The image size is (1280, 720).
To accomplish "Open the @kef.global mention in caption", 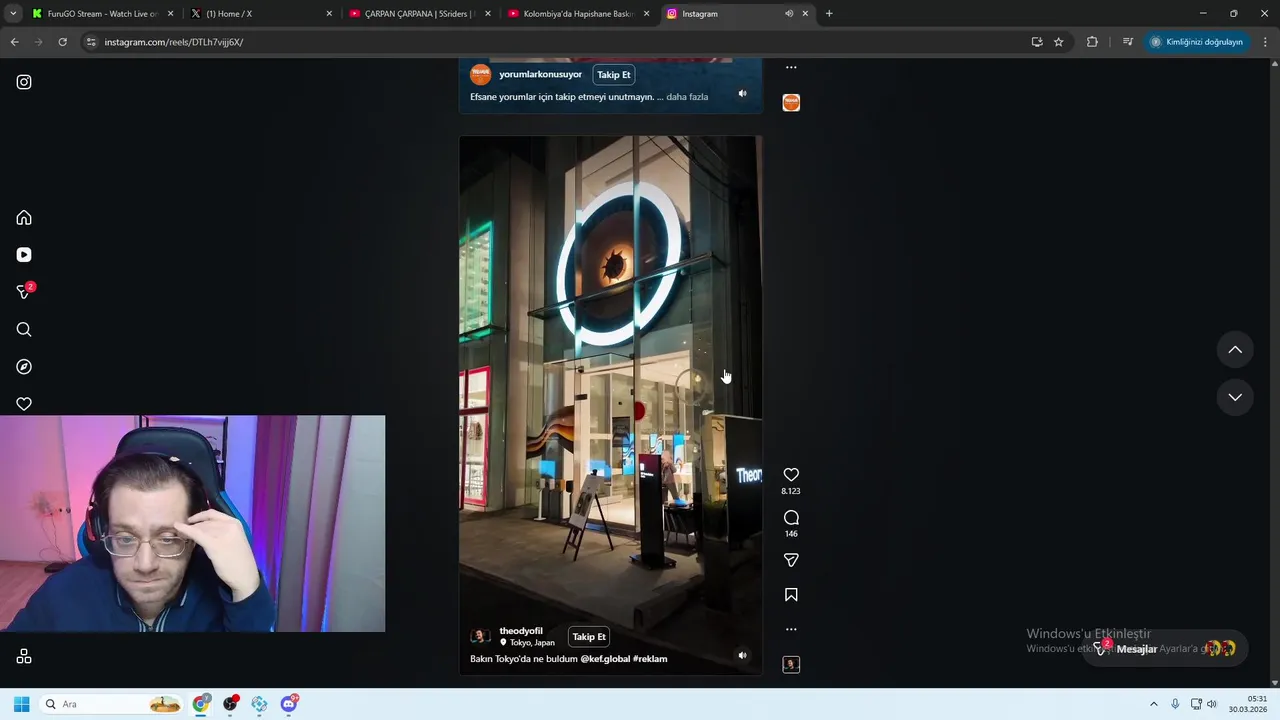I will (x=605, y=659).
